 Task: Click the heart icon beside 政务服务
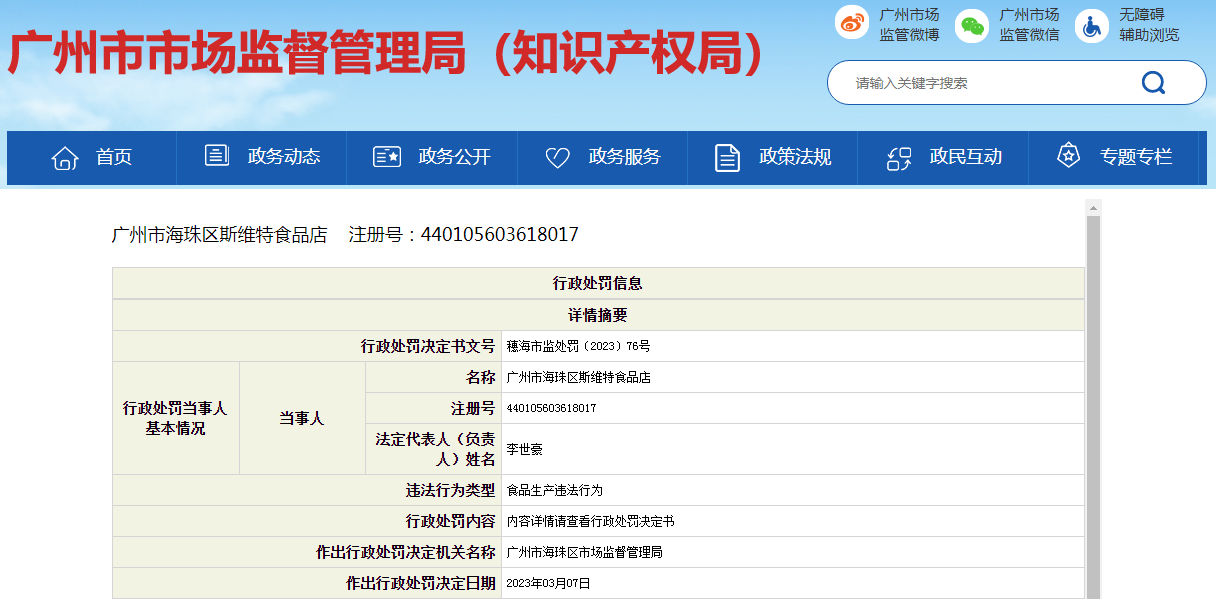557,158
